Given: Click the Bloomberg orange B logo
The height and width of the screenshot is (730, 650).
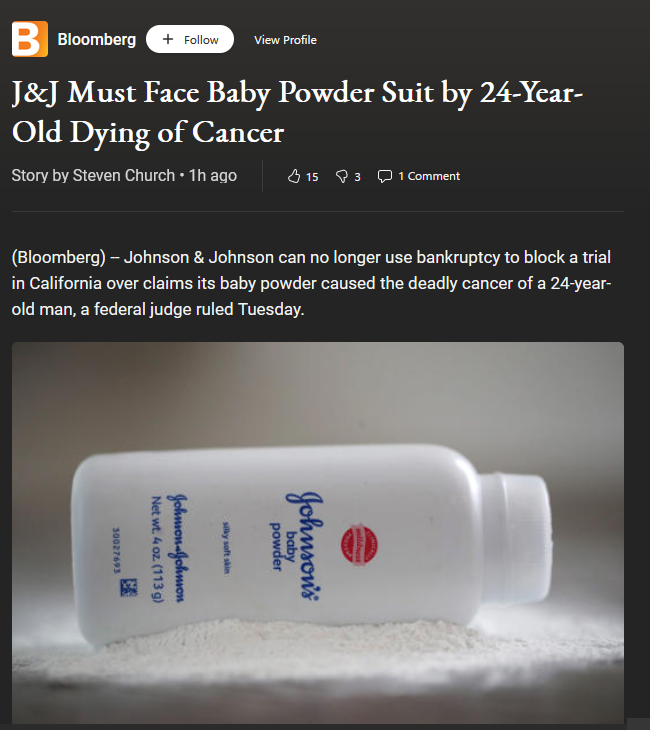Looking at the screenshot, I should [30, 39].
